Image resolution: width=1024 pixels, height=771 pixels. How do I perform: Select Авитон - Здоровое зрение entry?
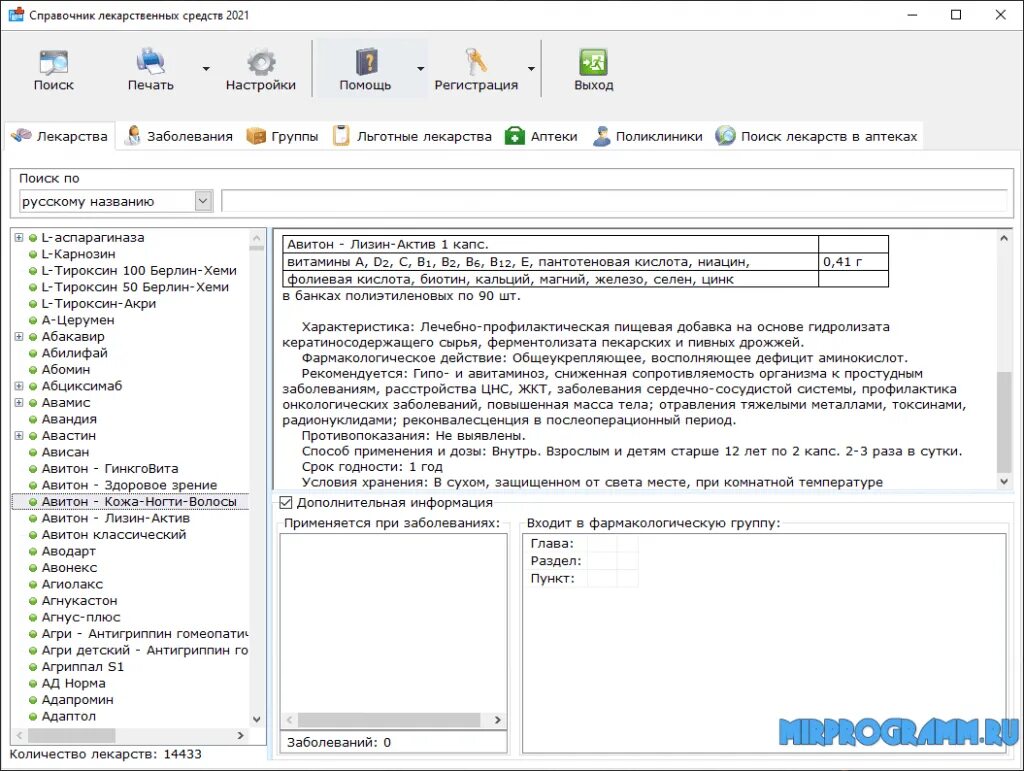[129, 485]
